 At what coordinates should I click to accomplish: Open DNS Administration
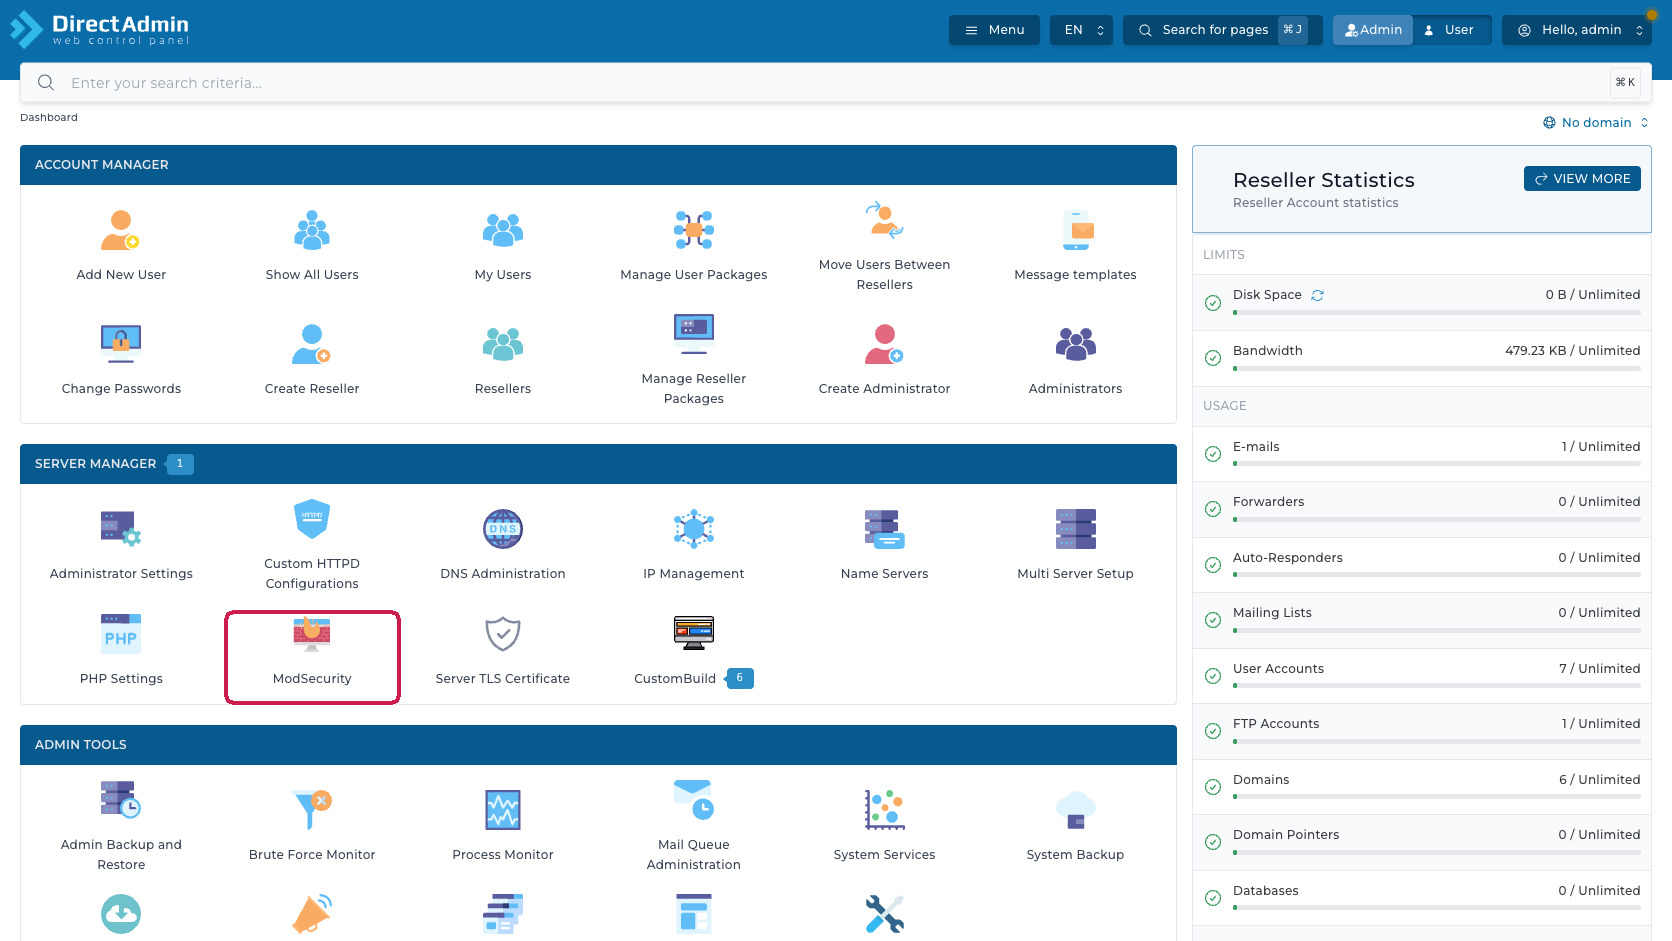[503, 546]
